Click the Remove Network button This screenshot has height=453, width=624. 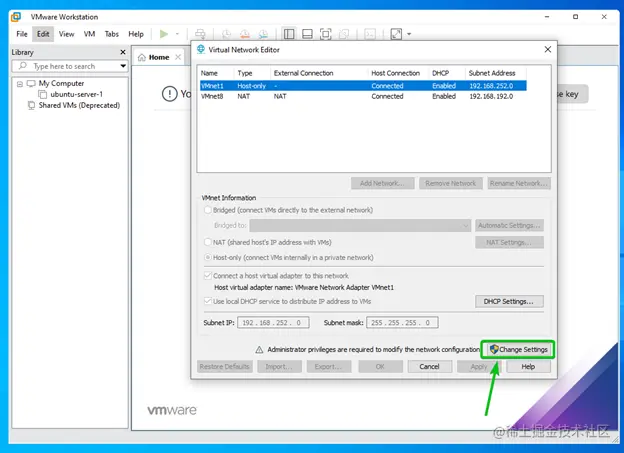(x=450, y=184)
